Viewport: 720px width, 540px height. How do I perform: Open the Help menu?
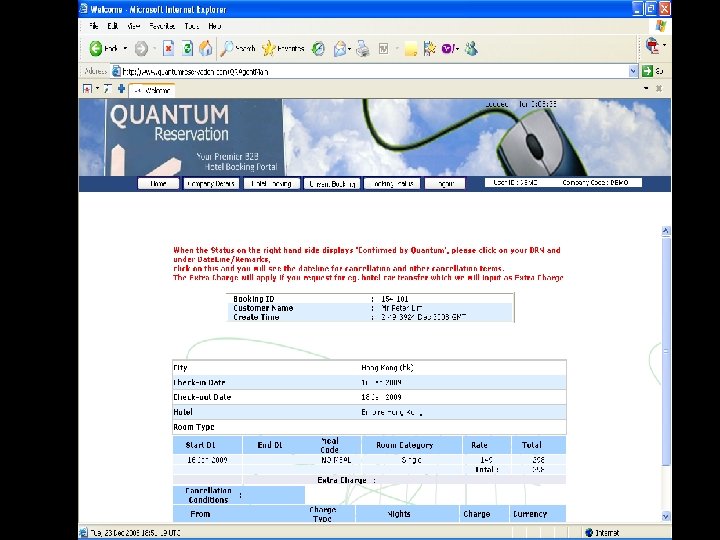214,26
